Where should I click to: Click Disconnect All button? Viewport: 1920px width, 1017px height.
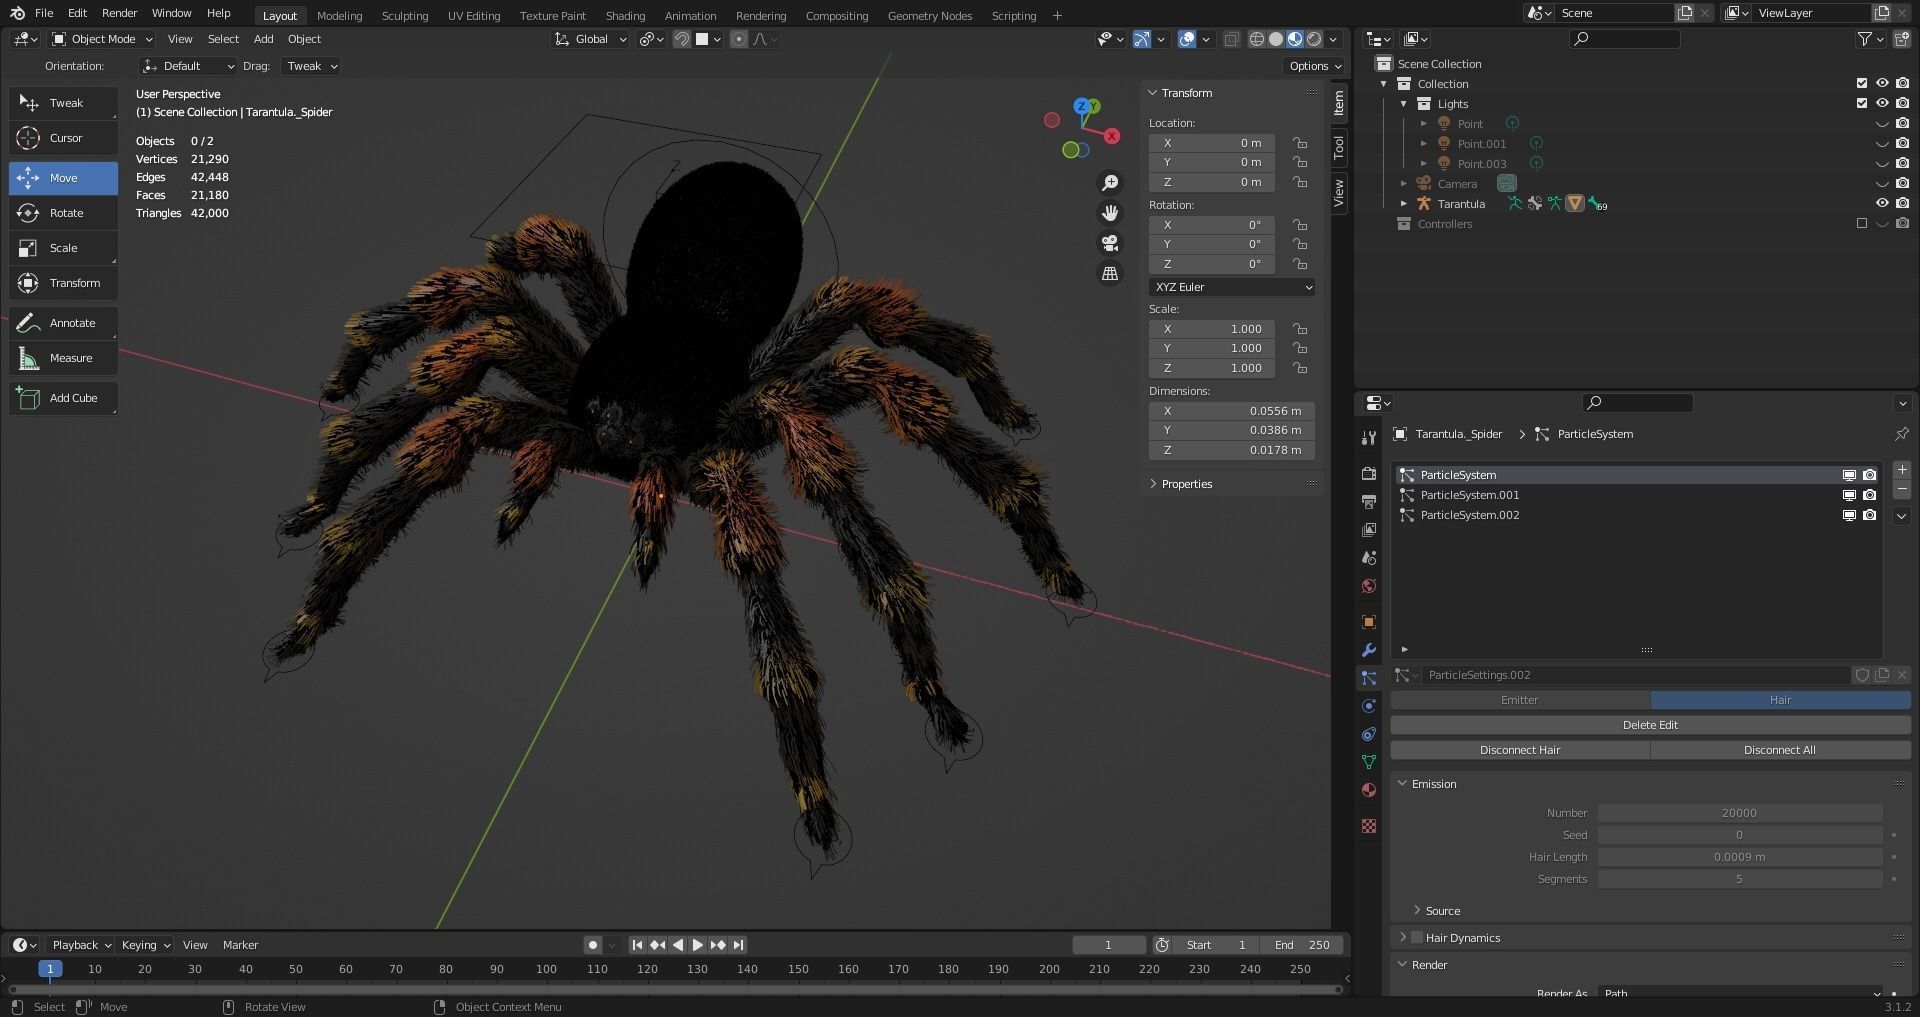1780,750
